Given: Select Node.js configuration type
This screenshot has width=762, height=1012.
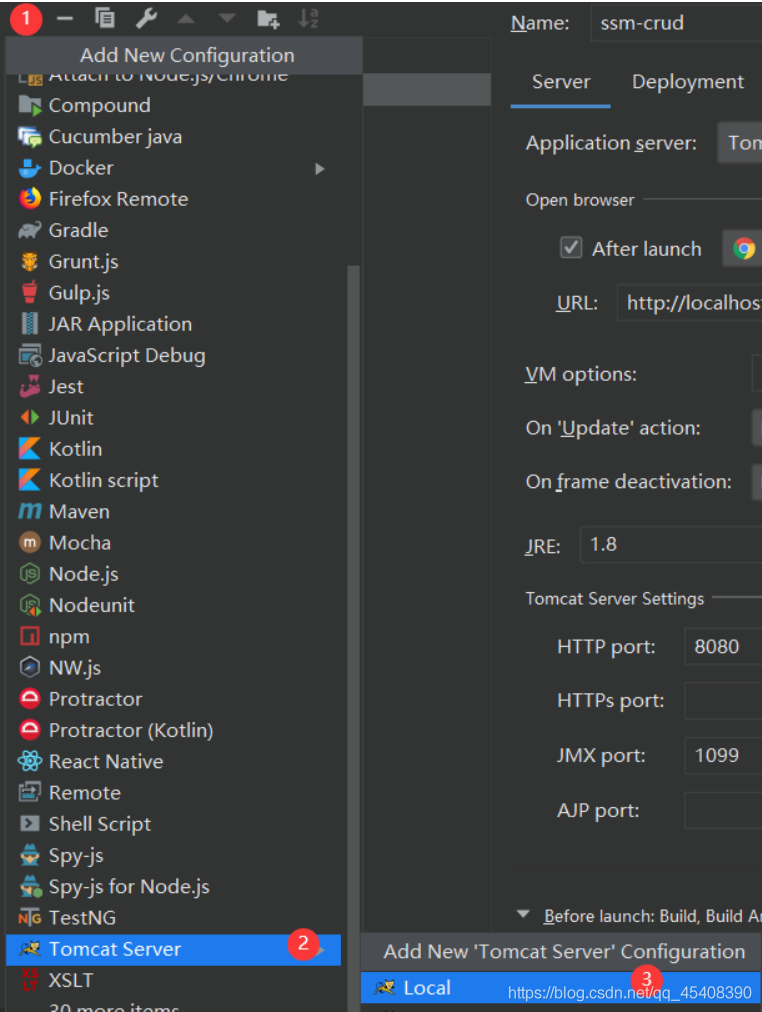Looking at the screenshot, I should pos(173,574).
